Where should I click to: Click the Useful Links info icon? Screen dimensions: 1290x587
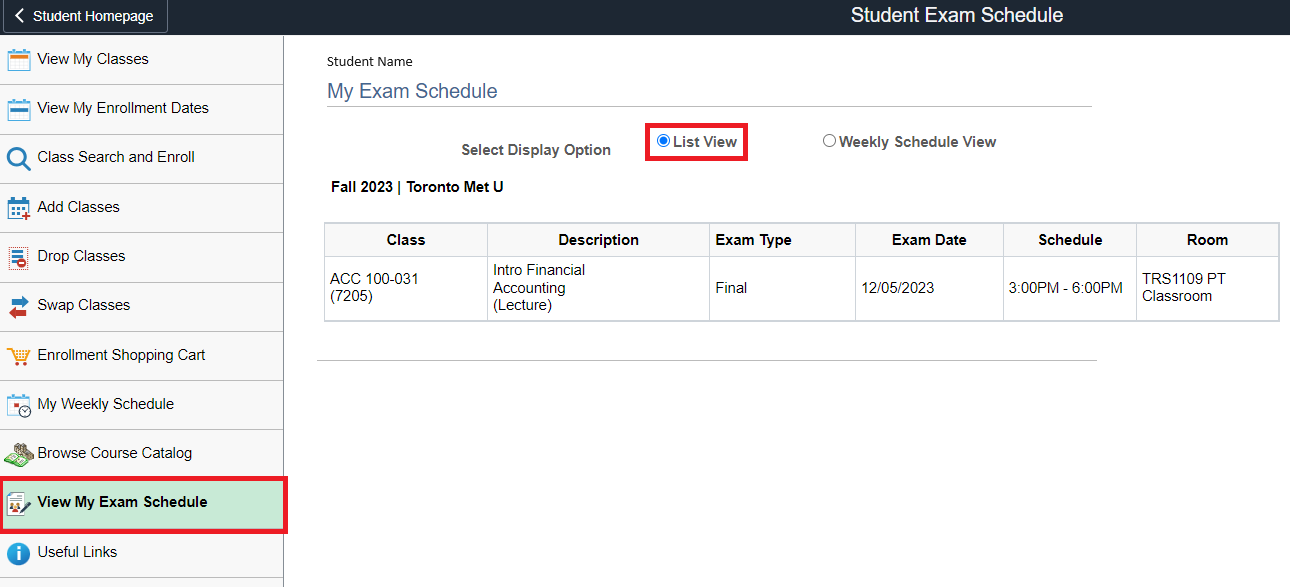tap(19, 553)
